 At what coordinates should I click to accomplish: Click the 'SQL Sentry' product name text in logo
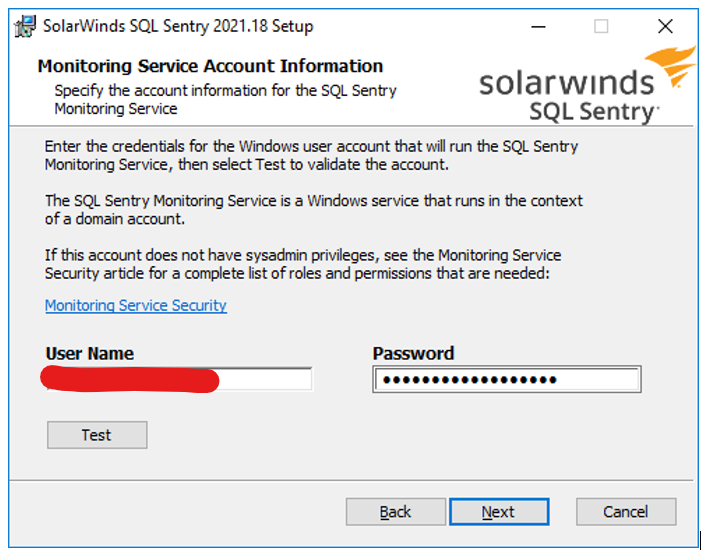[x=593, y=110]
